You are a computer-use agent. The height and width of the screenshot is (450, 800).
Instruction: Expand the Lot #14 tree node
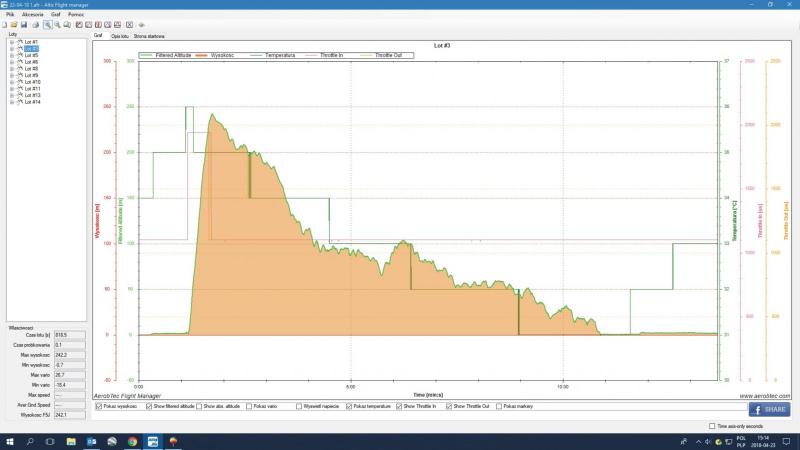(11, 102)
